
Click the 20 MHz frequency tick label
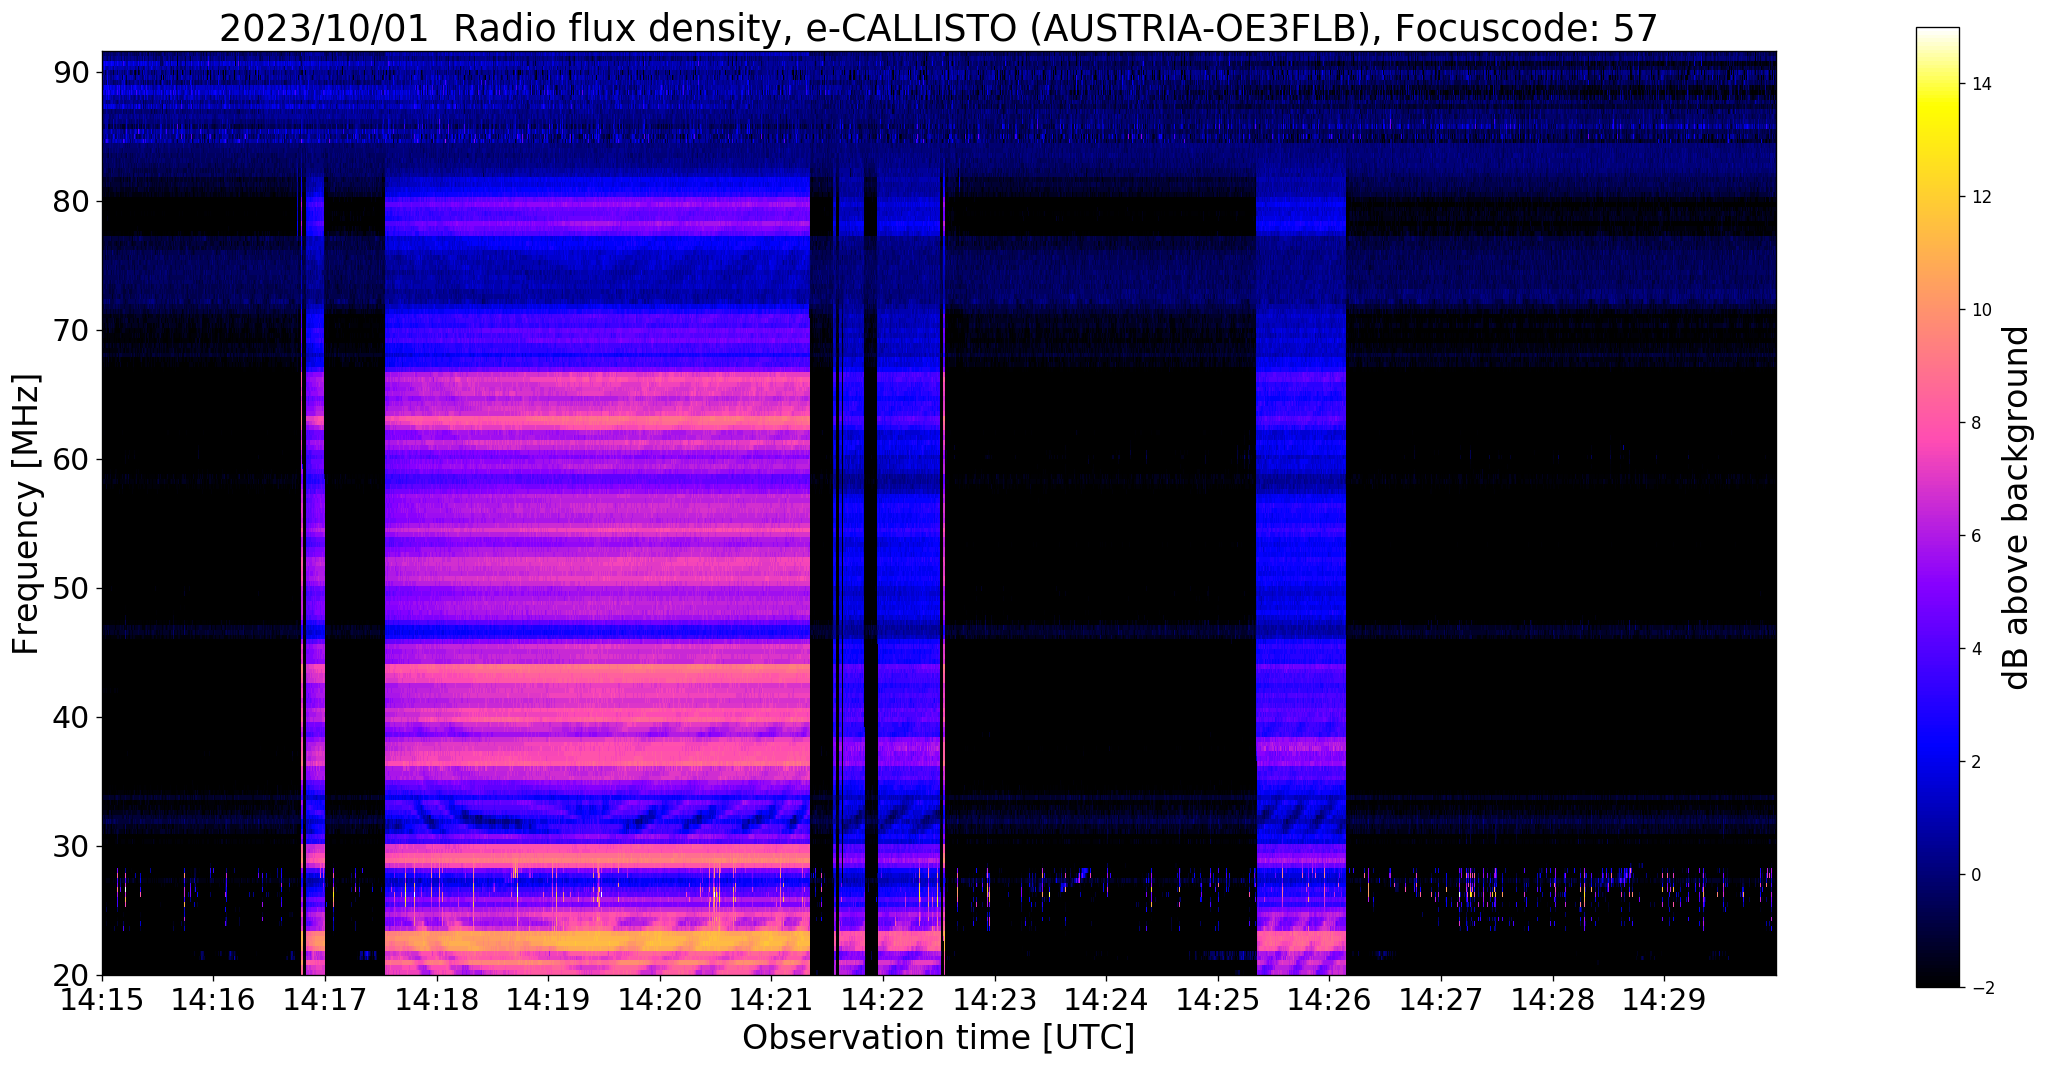coord(73,975)
